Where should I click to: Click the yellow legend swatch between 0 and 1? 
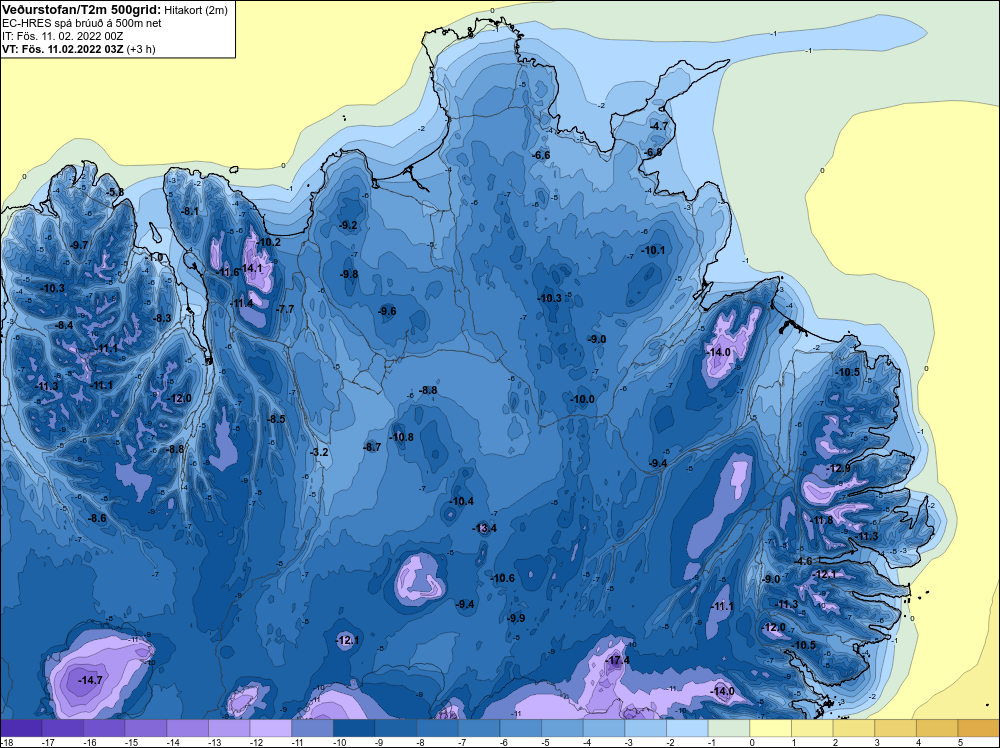coord(770,728)
